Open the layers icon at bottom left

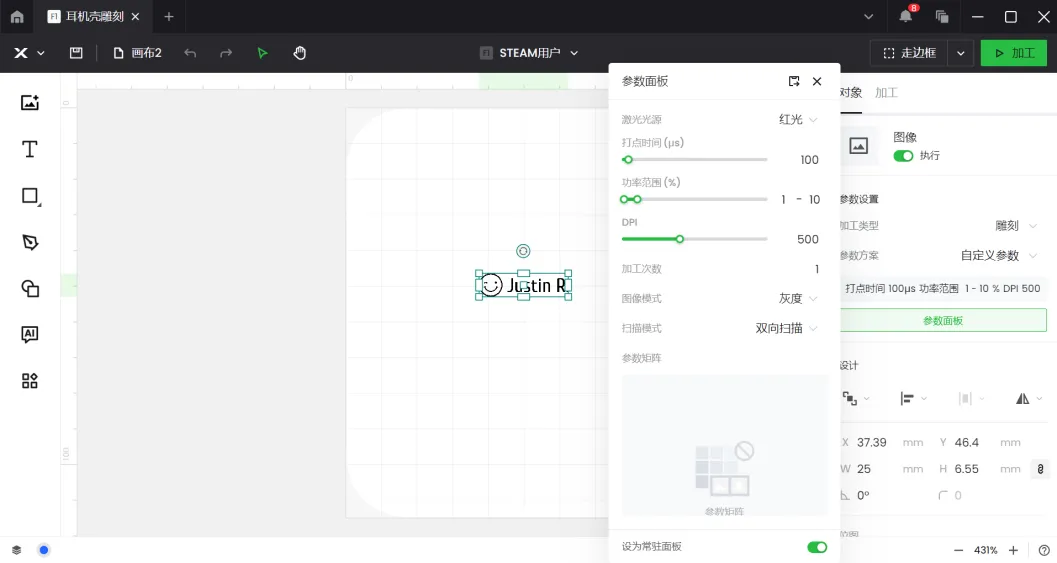tap(17, 550)
